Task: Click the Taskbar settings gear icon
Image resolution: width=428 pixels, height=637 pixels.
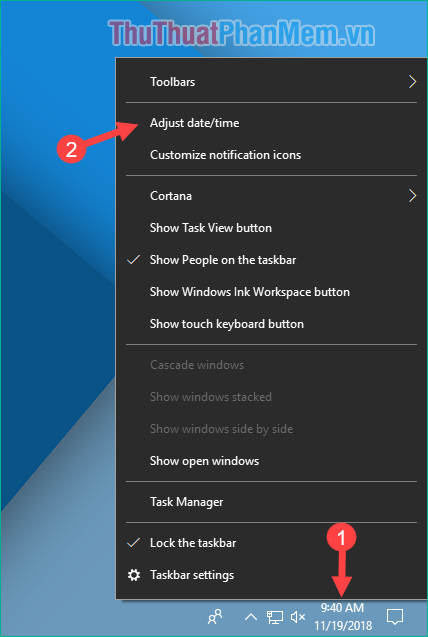Action: point(134,575)
